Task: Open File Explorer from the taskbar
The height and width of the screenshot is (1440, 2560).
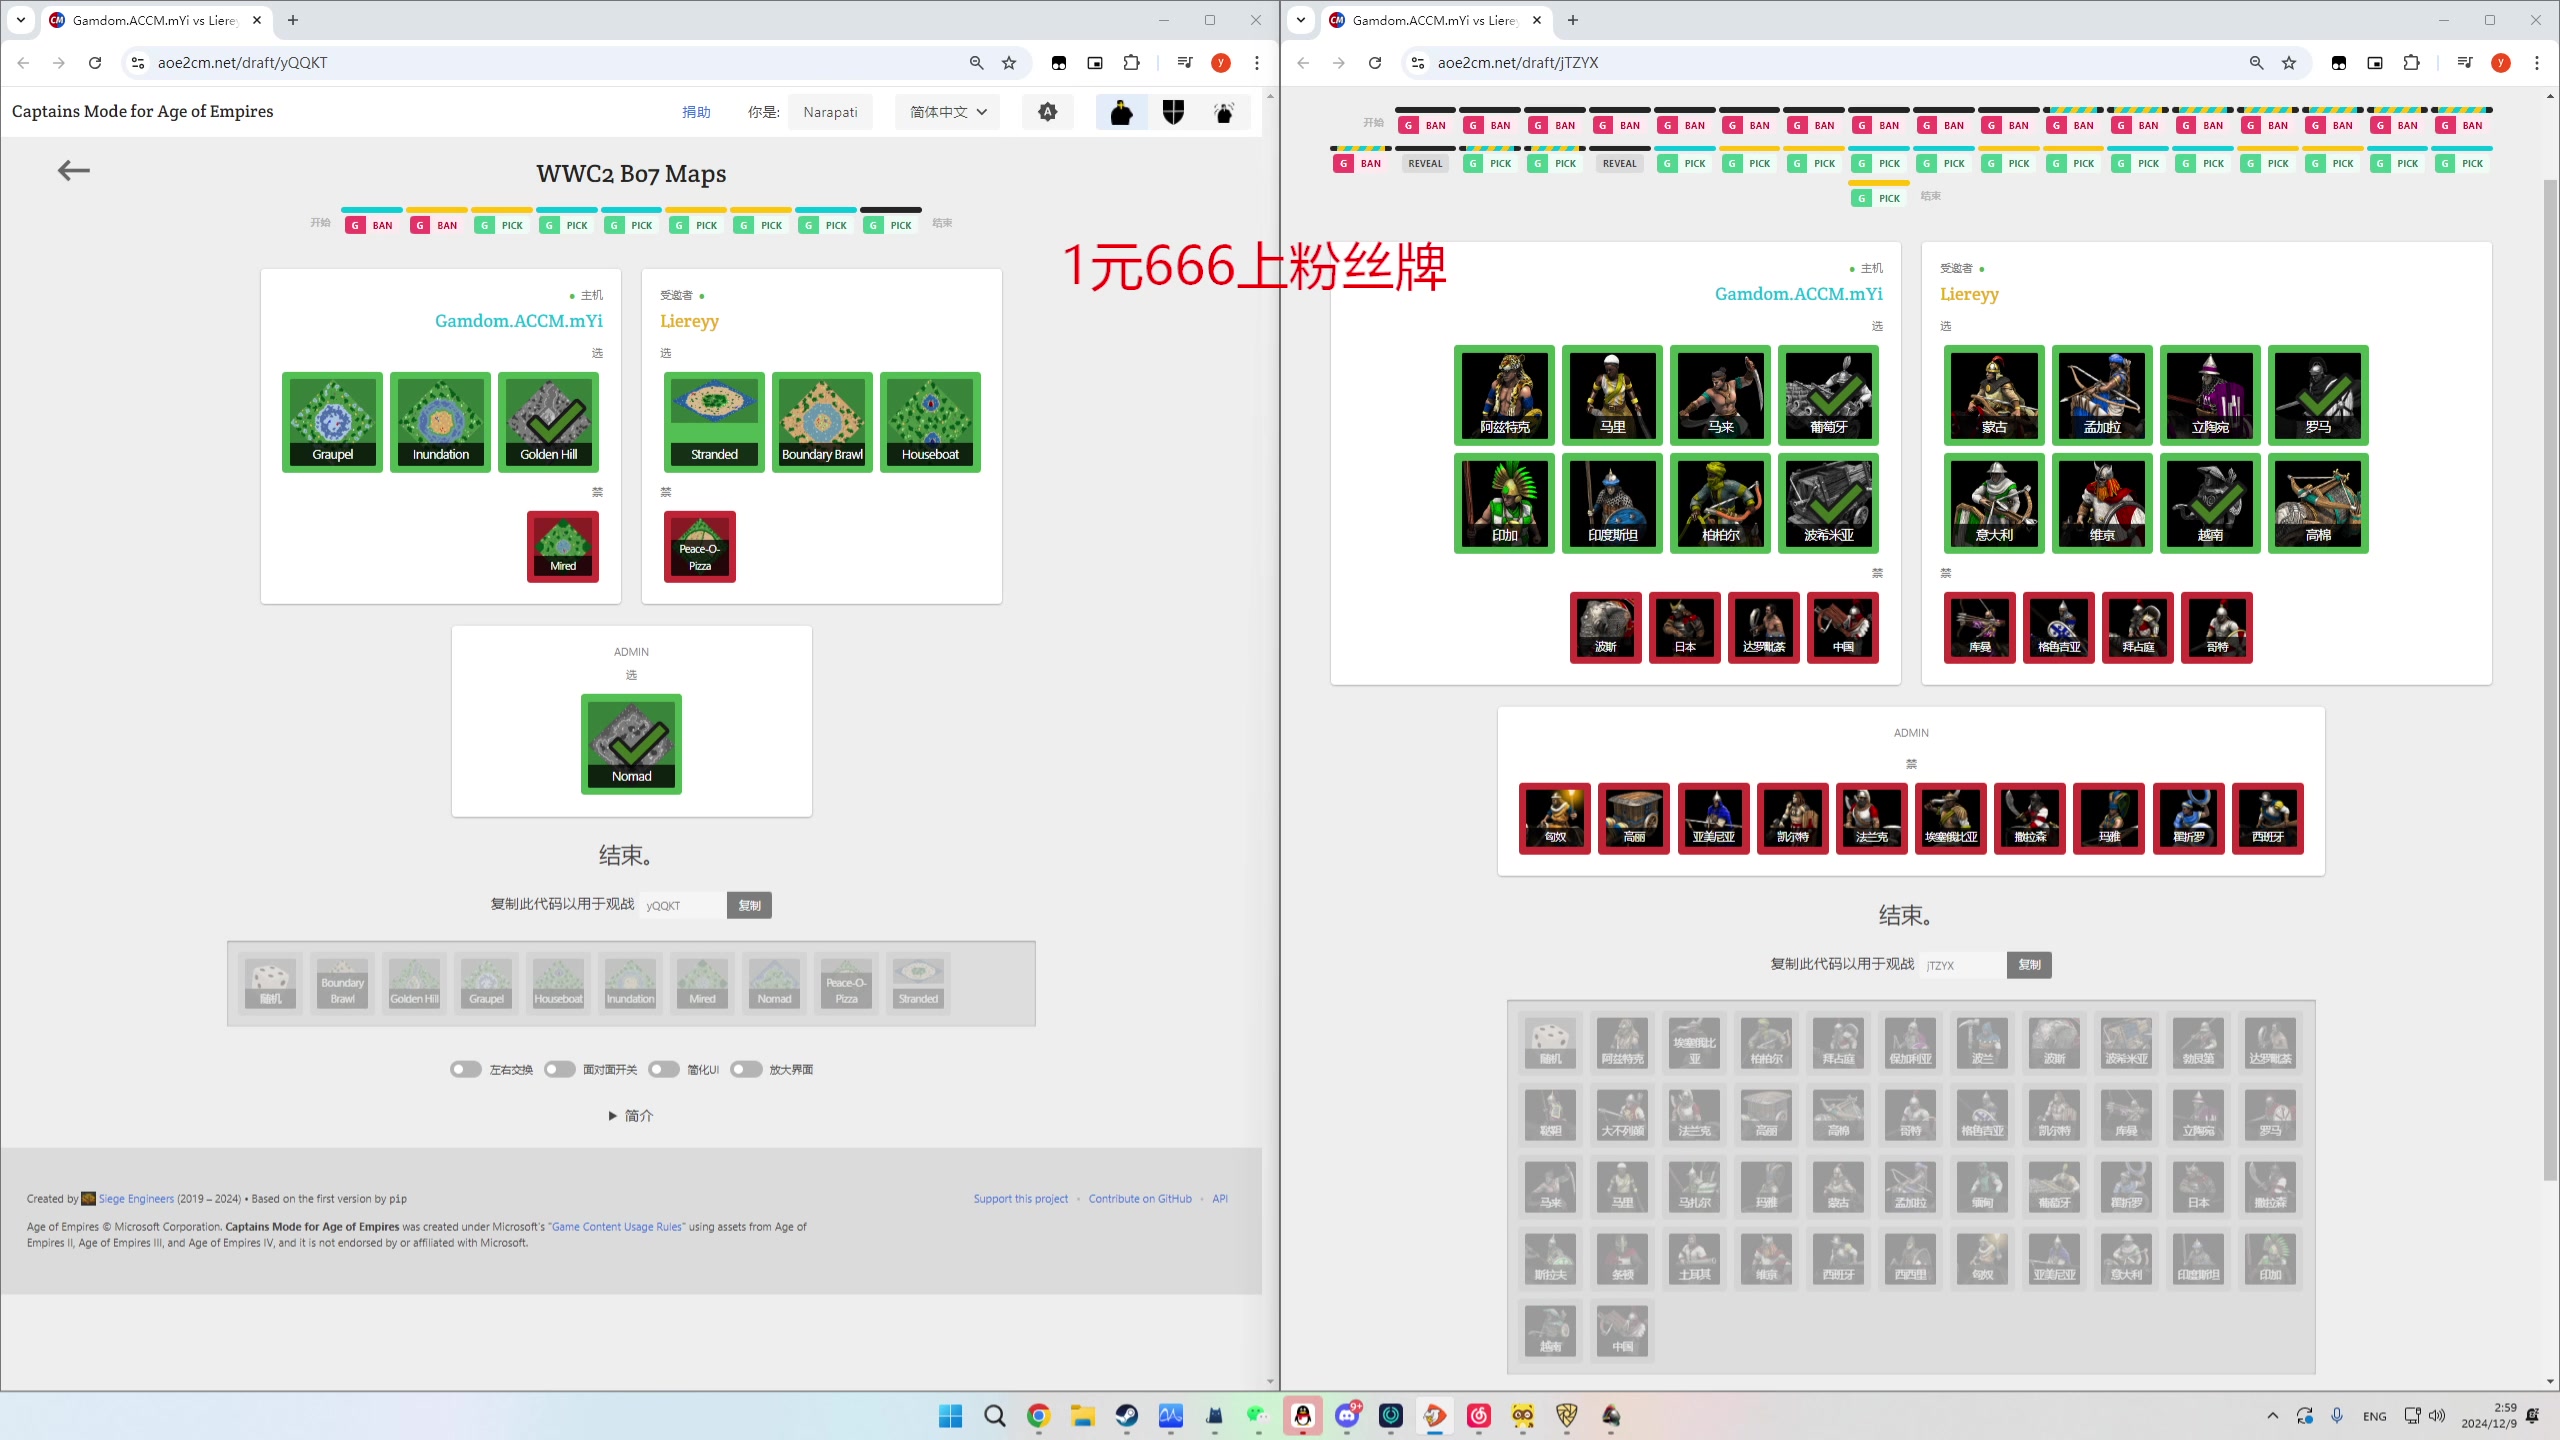Action: 1082,1415
